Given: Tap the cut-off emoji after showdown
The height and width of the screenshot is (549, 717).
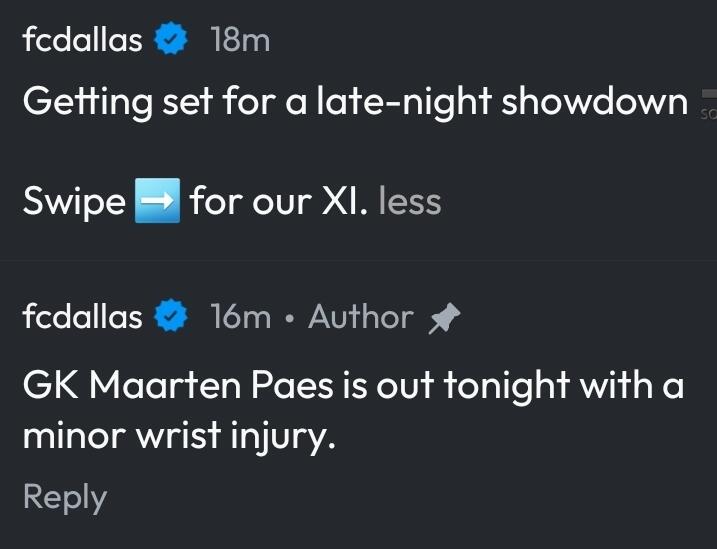Looking at the screenshot, I should tap(707, 103).
